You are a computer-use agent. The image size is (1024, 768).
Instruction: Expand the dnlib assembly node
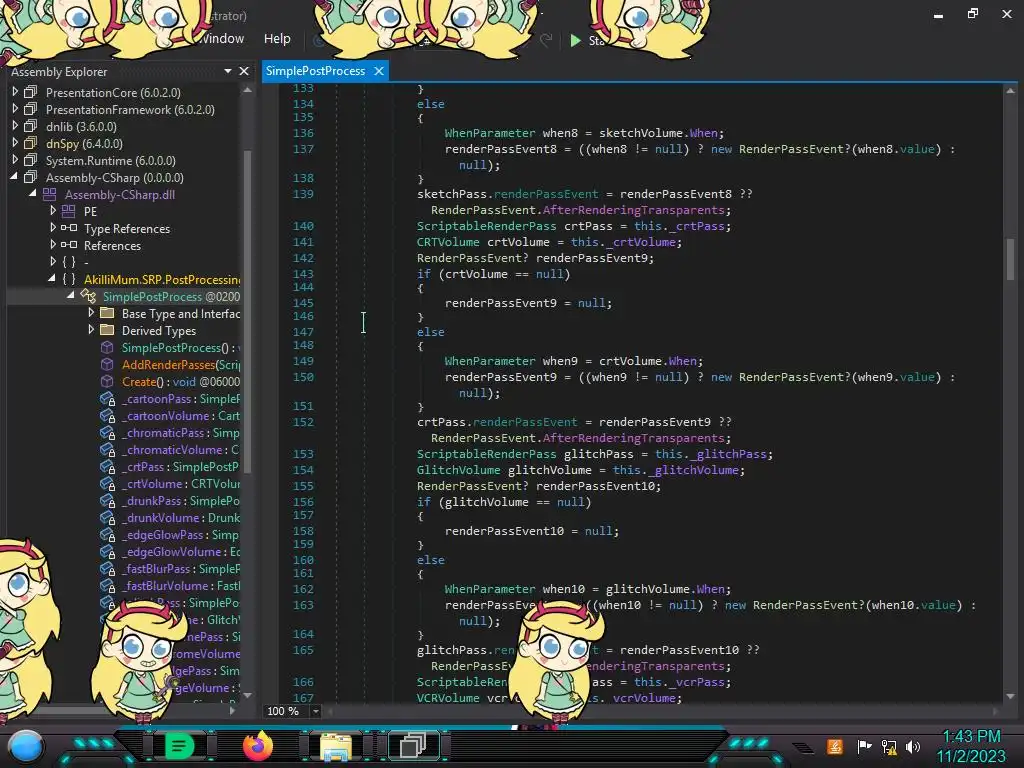pos(15,126)
